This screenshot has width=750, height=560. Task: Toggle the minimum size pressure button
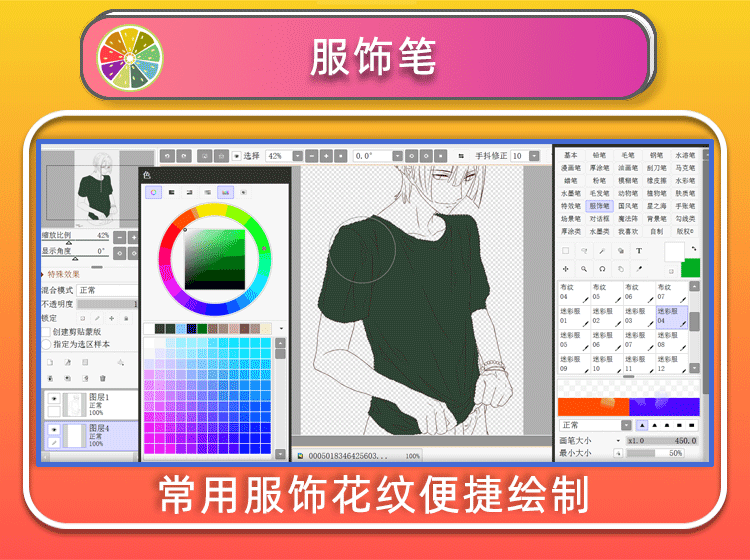click(618, 453)
